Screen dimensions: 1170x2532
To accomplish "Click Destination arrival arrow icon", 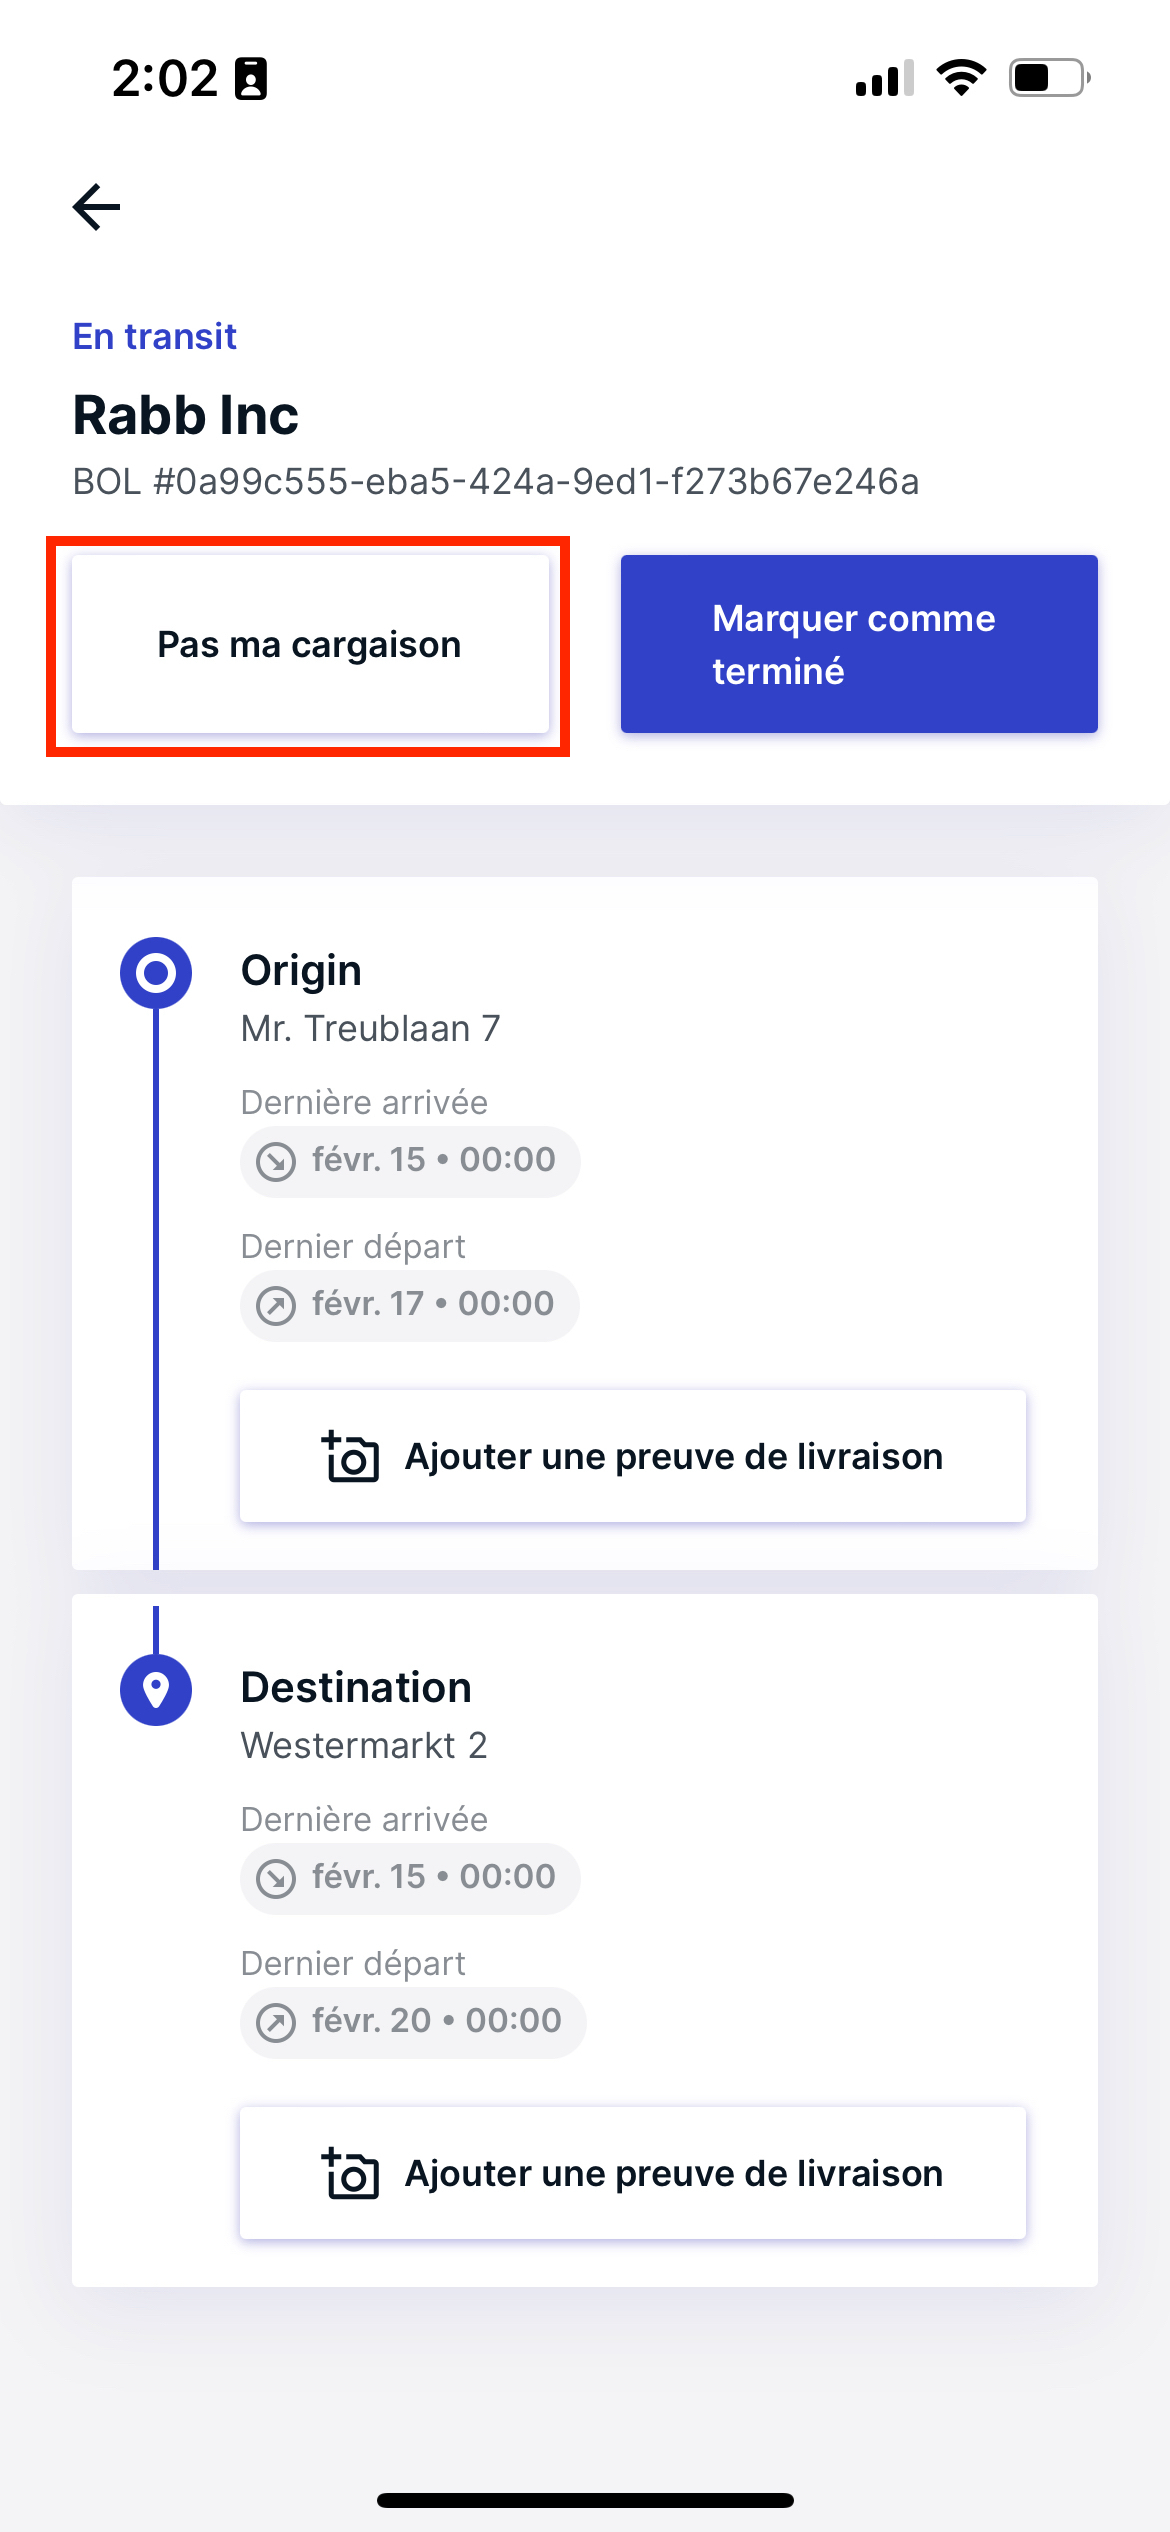I will [x=276, y=1878].
